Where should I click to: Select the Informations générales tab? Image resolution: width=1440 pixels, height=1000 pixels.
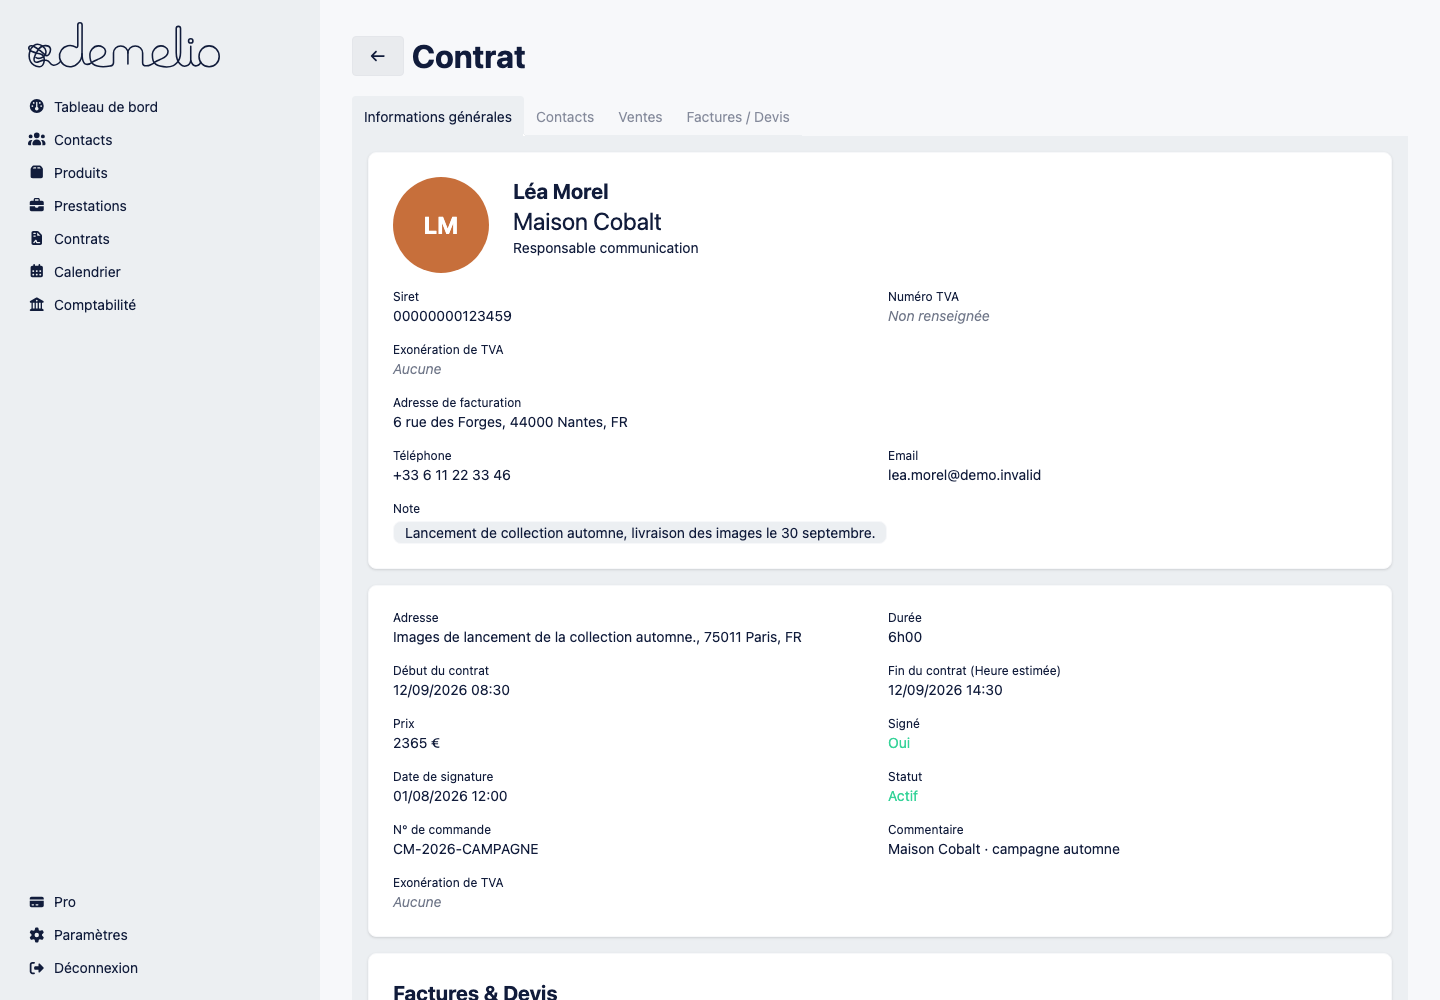click(x=438, y=117)
